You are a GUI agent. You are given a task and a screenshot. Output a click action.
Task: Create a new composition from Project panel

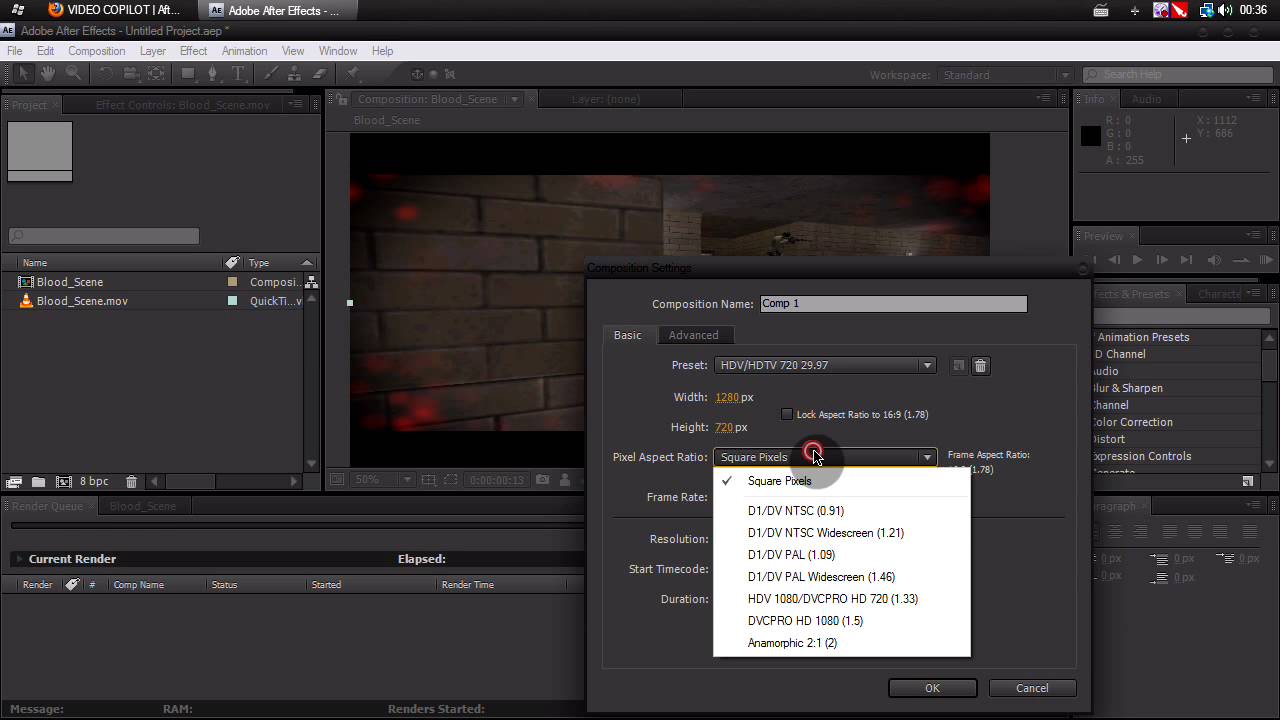click(x=63, y=482)
